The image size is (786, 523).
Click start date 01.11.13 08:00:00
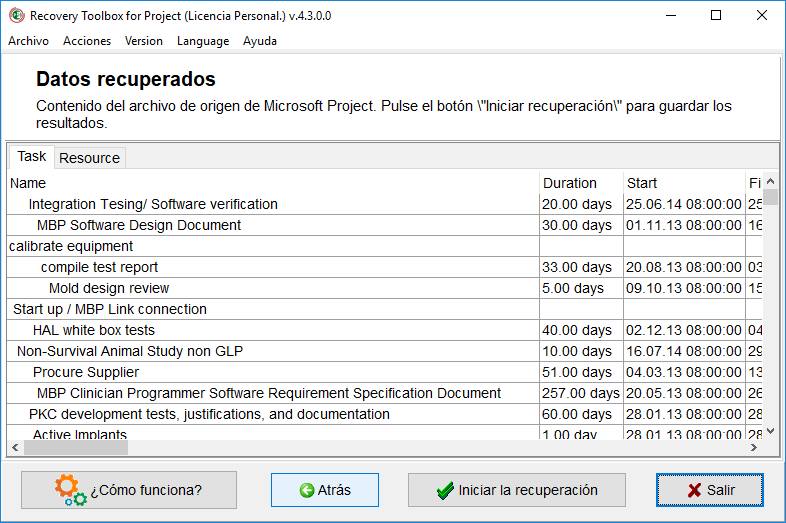(x=684, y=225)
